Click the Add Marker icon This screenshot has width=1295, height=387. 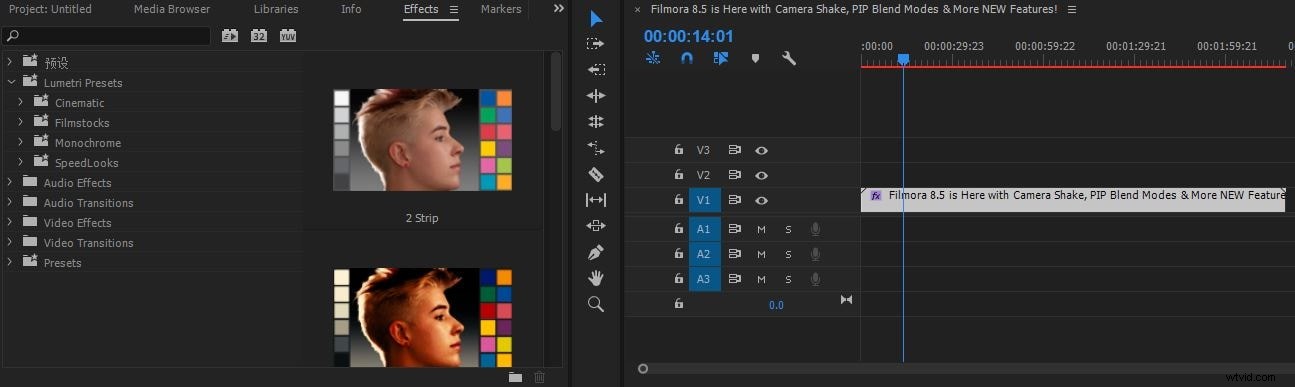point(755,58)
